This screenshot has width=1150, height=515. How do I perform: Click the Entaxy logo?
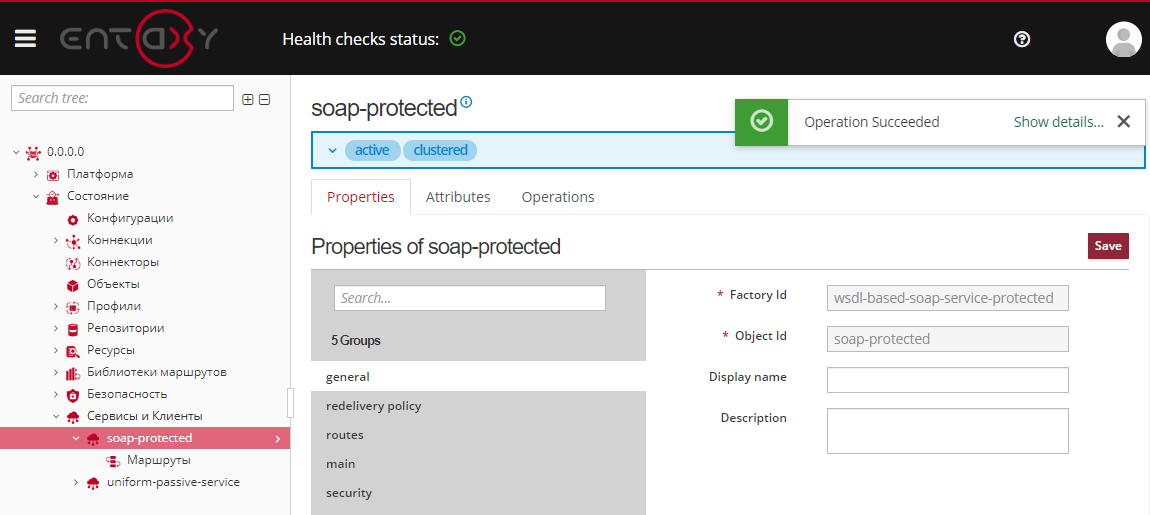point(139,39)
